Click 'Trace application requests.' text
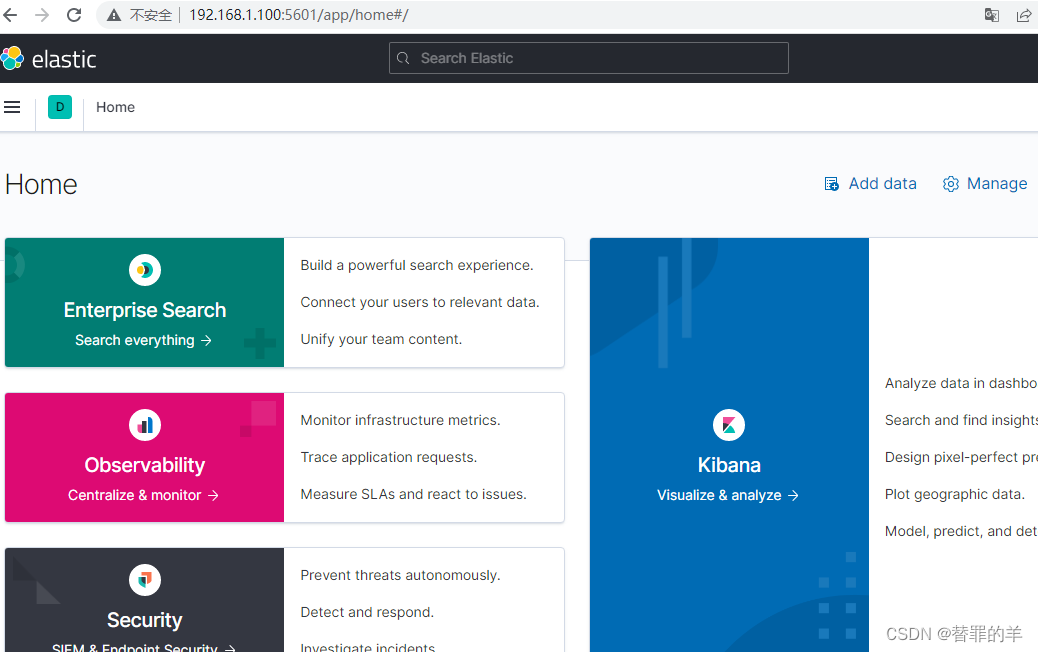1038x652 pixels. pyautogui.click(x=389, y=457)
